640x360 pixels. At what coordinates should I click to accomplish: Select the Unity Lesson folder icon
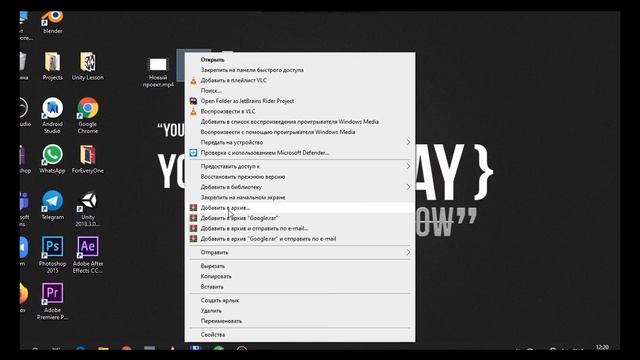[88, 66]
